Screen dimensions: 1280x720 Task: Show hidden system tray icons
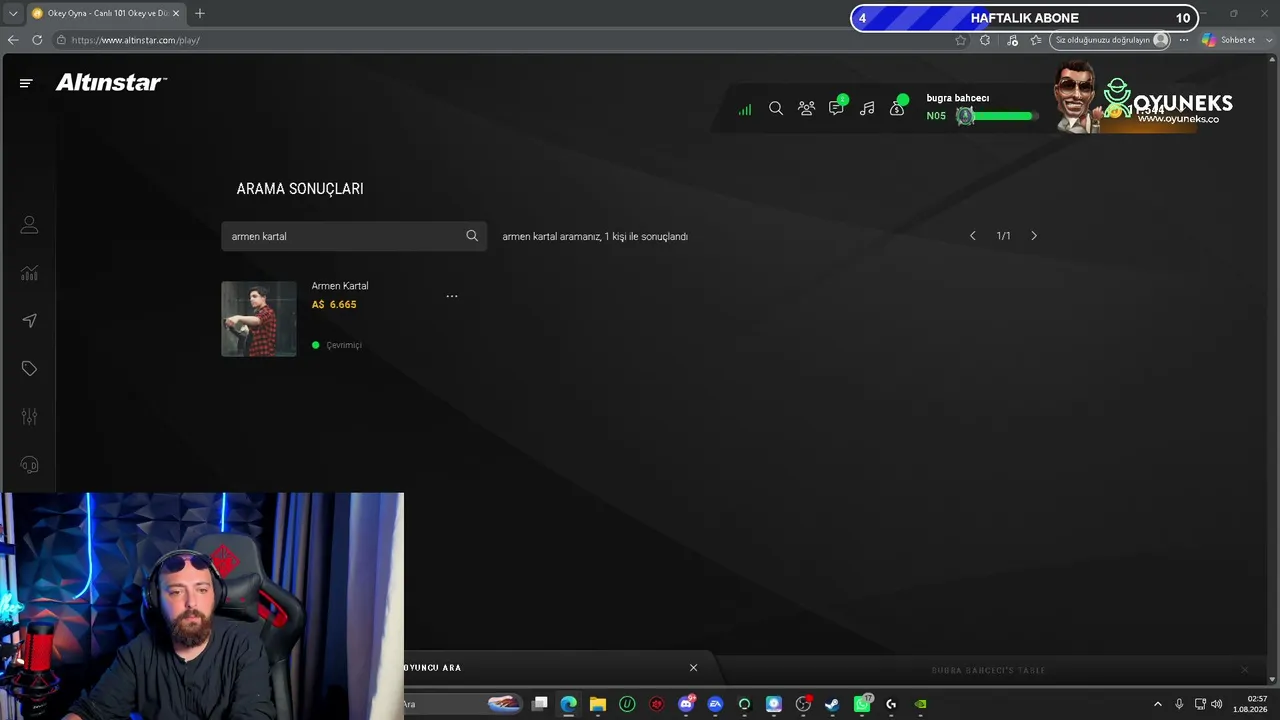click(x=1158, y=704)
